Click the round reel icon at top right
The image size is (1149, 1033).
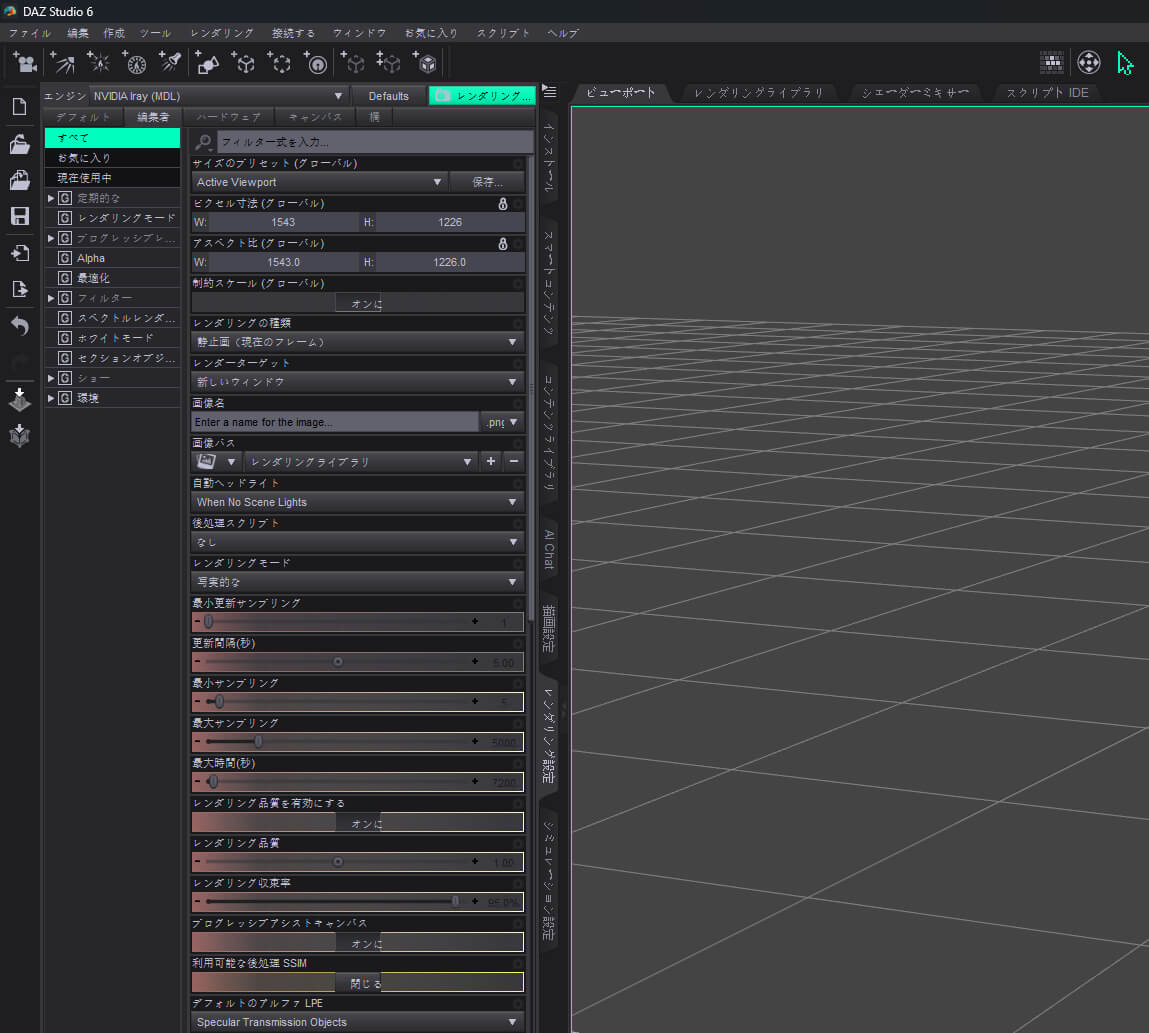coord(1089,63)
